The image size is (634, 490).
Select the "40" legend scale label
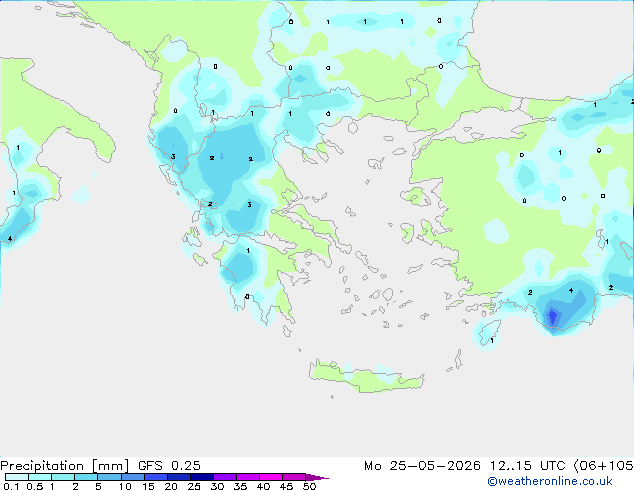263,486
